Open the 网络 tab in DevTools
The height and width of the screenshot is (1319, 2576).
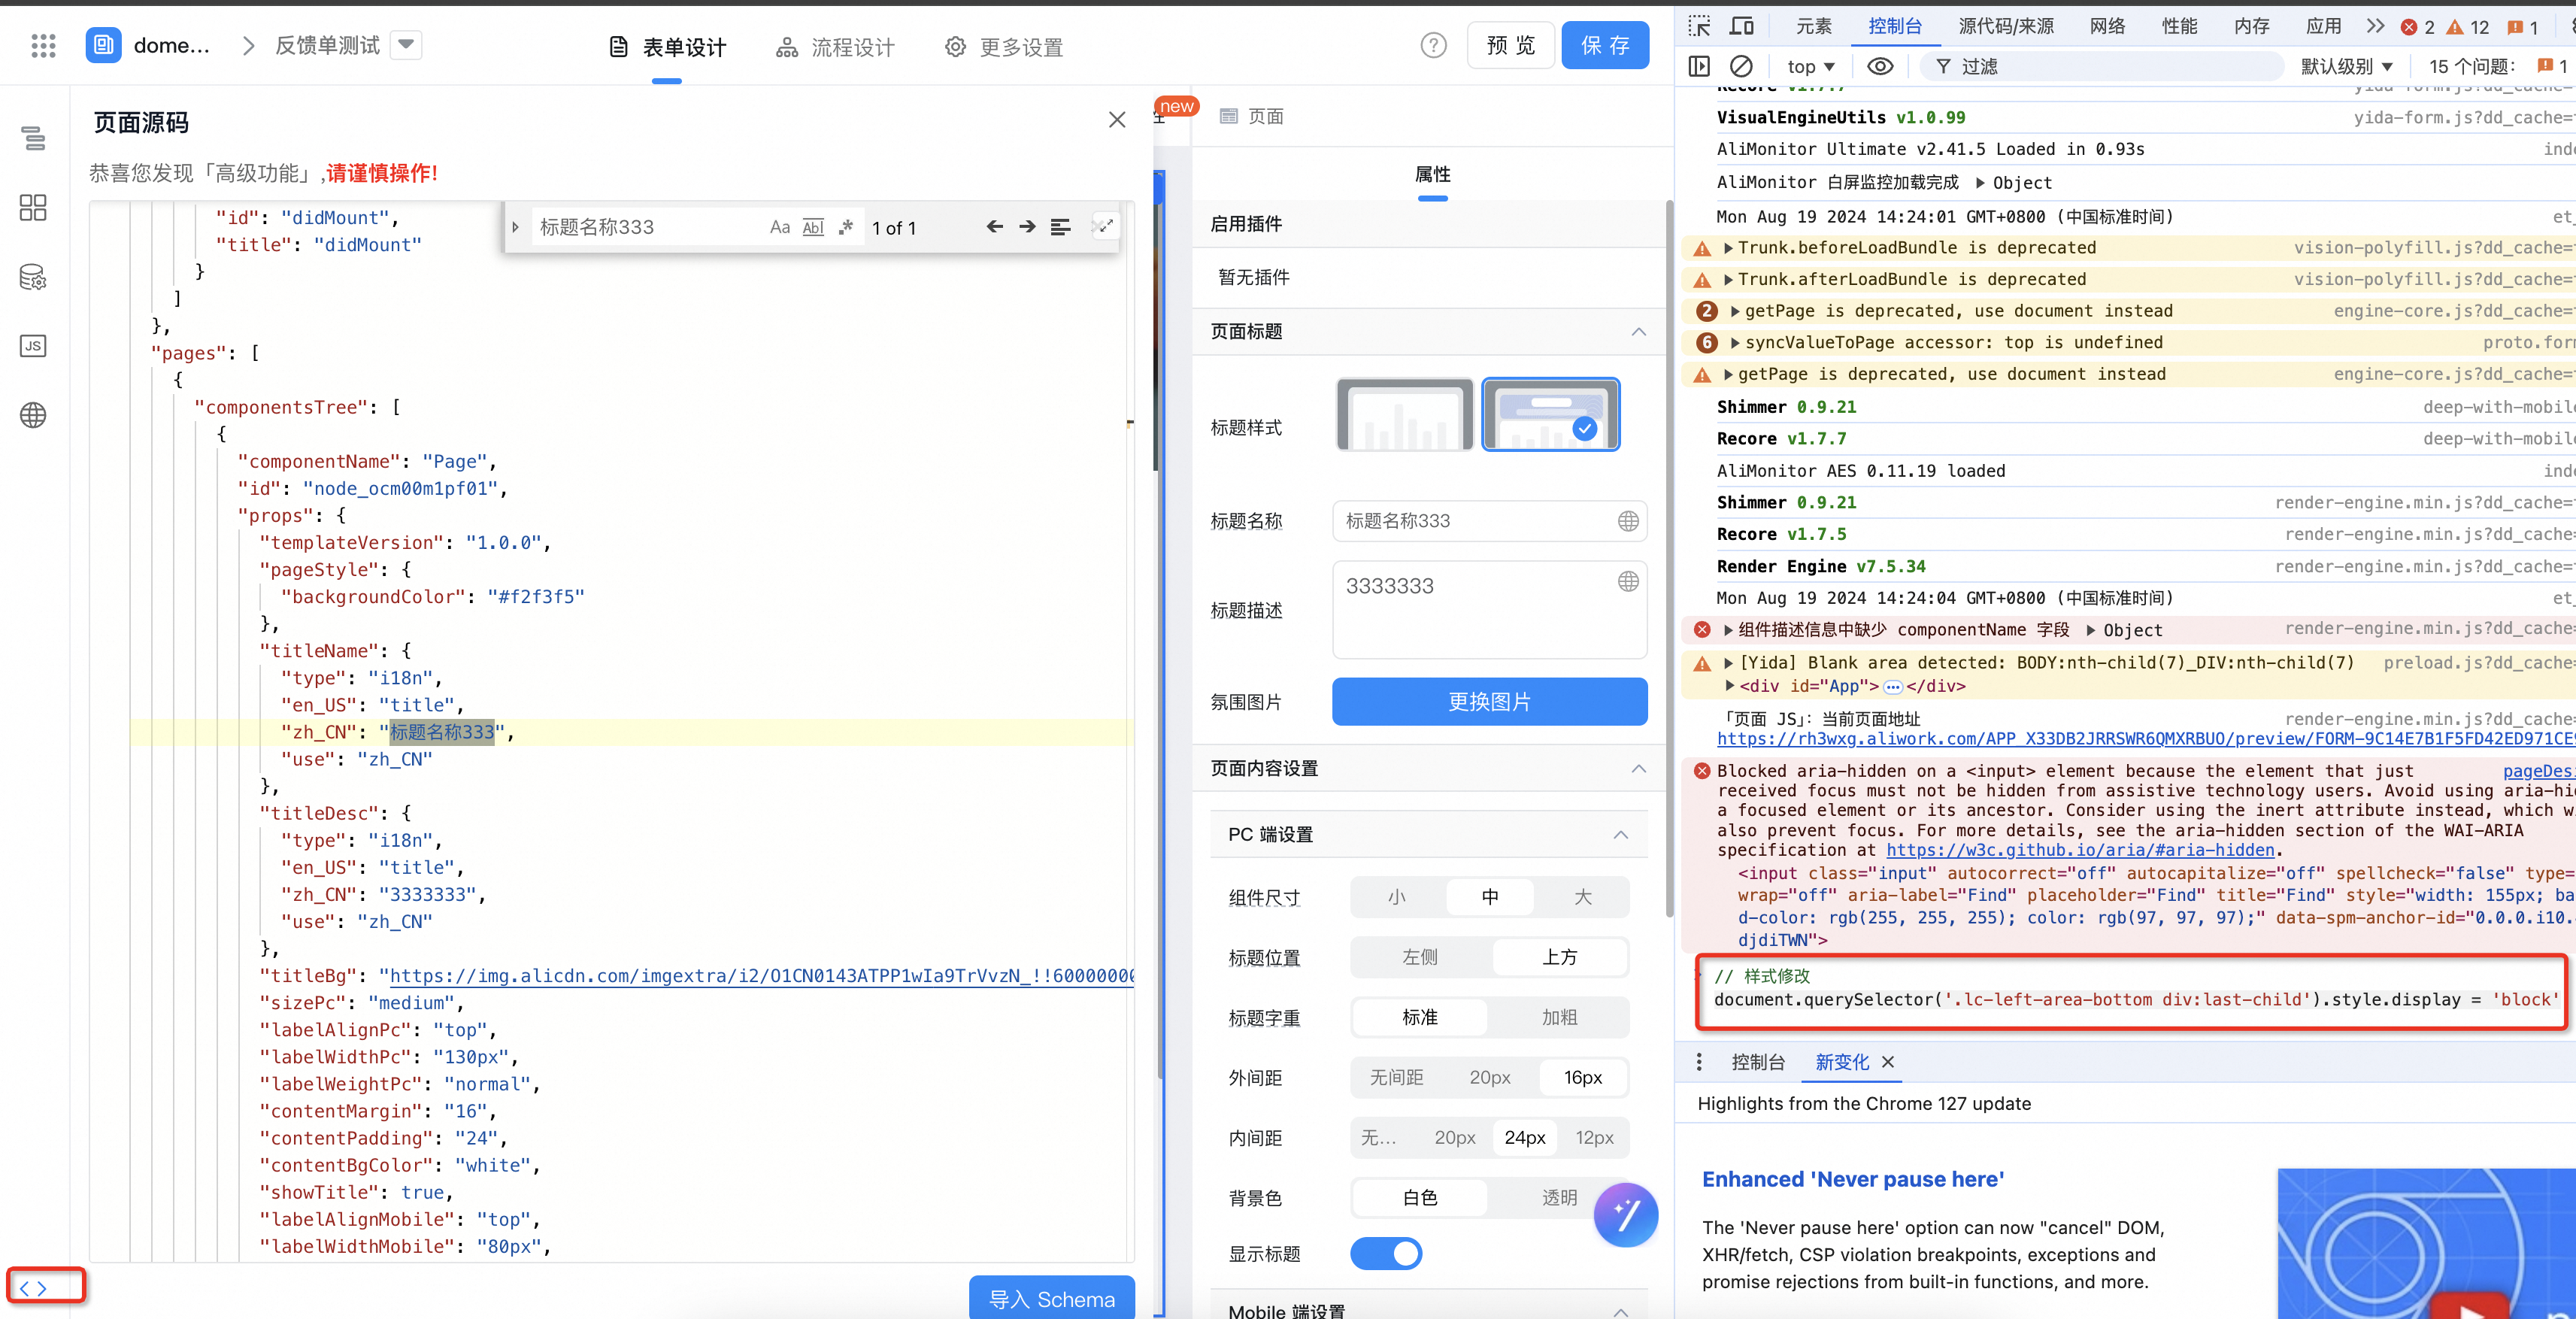pos(2107,26)
